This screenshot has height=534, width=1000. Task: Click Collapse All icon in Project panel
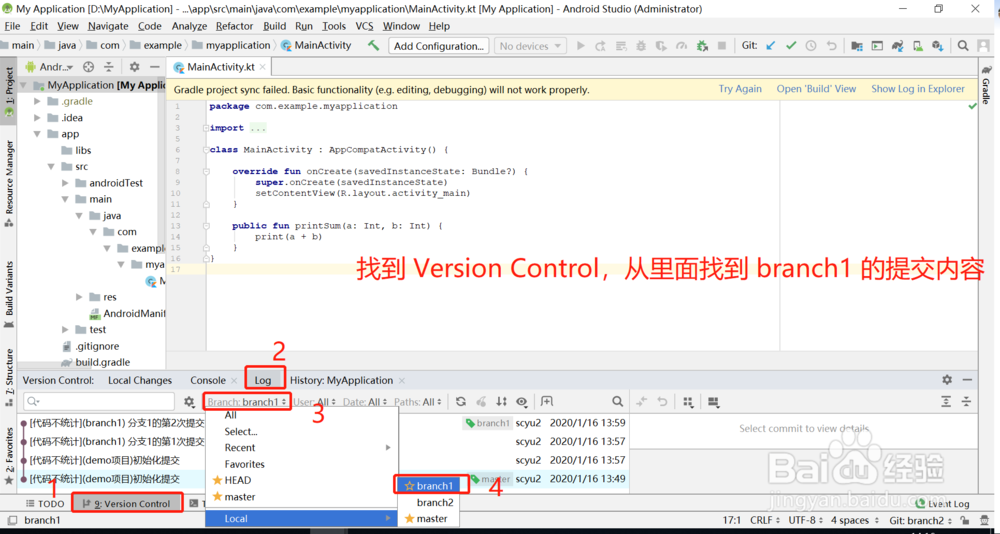point(109,67)
